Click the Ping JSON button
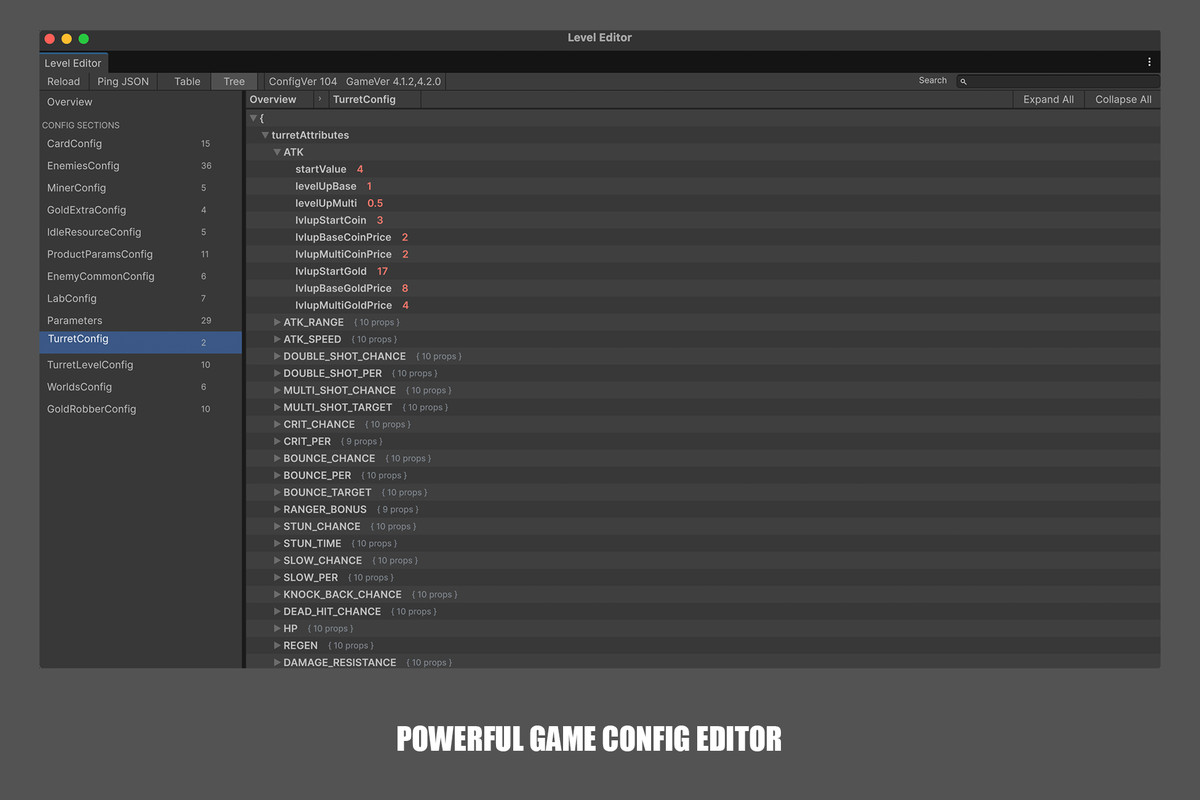 coord(123,82)
